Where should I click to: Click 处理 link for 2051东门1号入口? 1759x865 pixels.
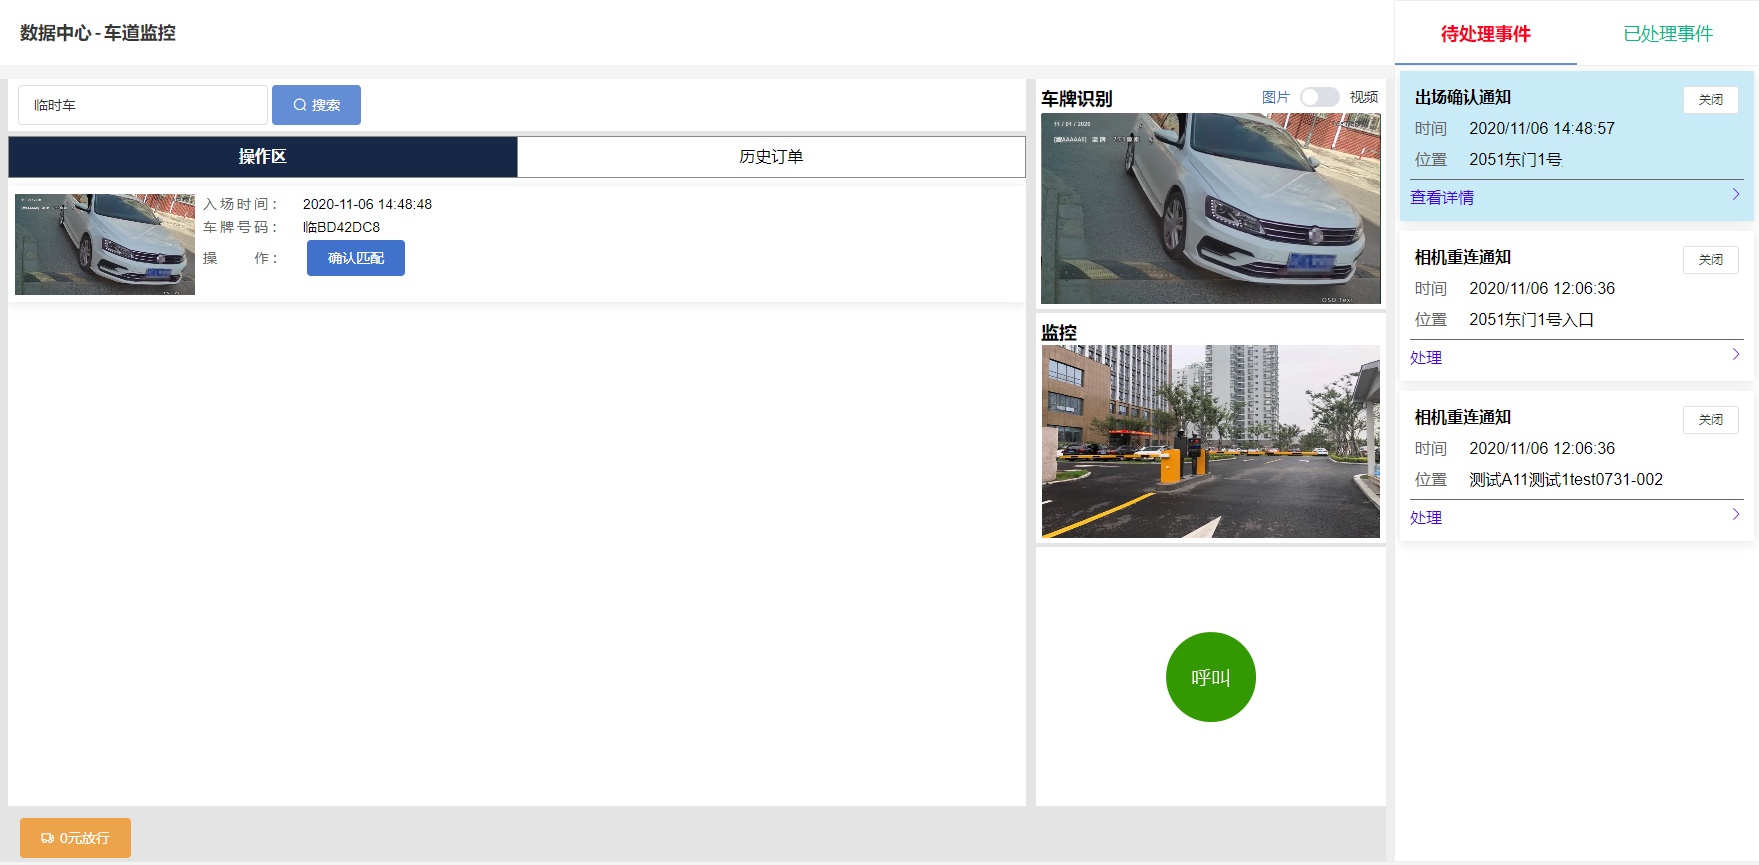(x=1425, y=358)
